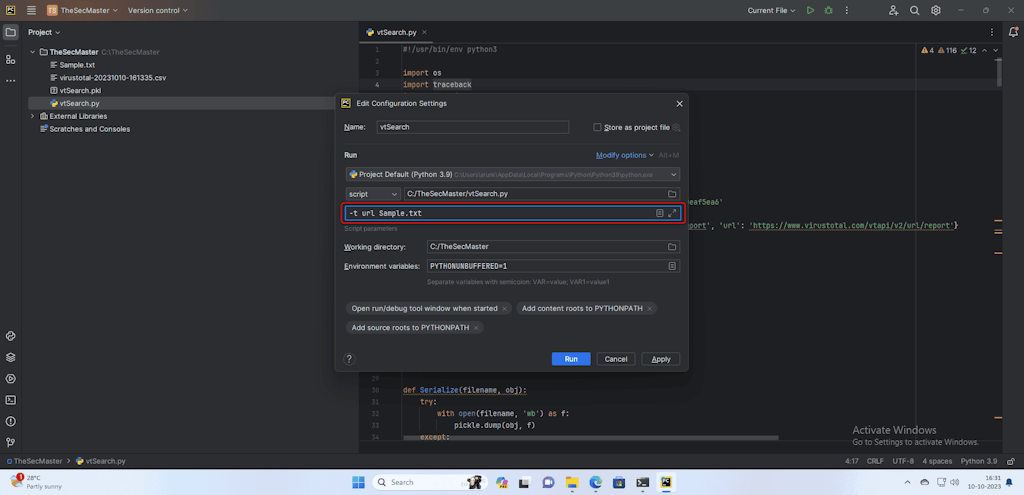Click Cancel button in dialog

pyautogui.click(x=616, y=359)
